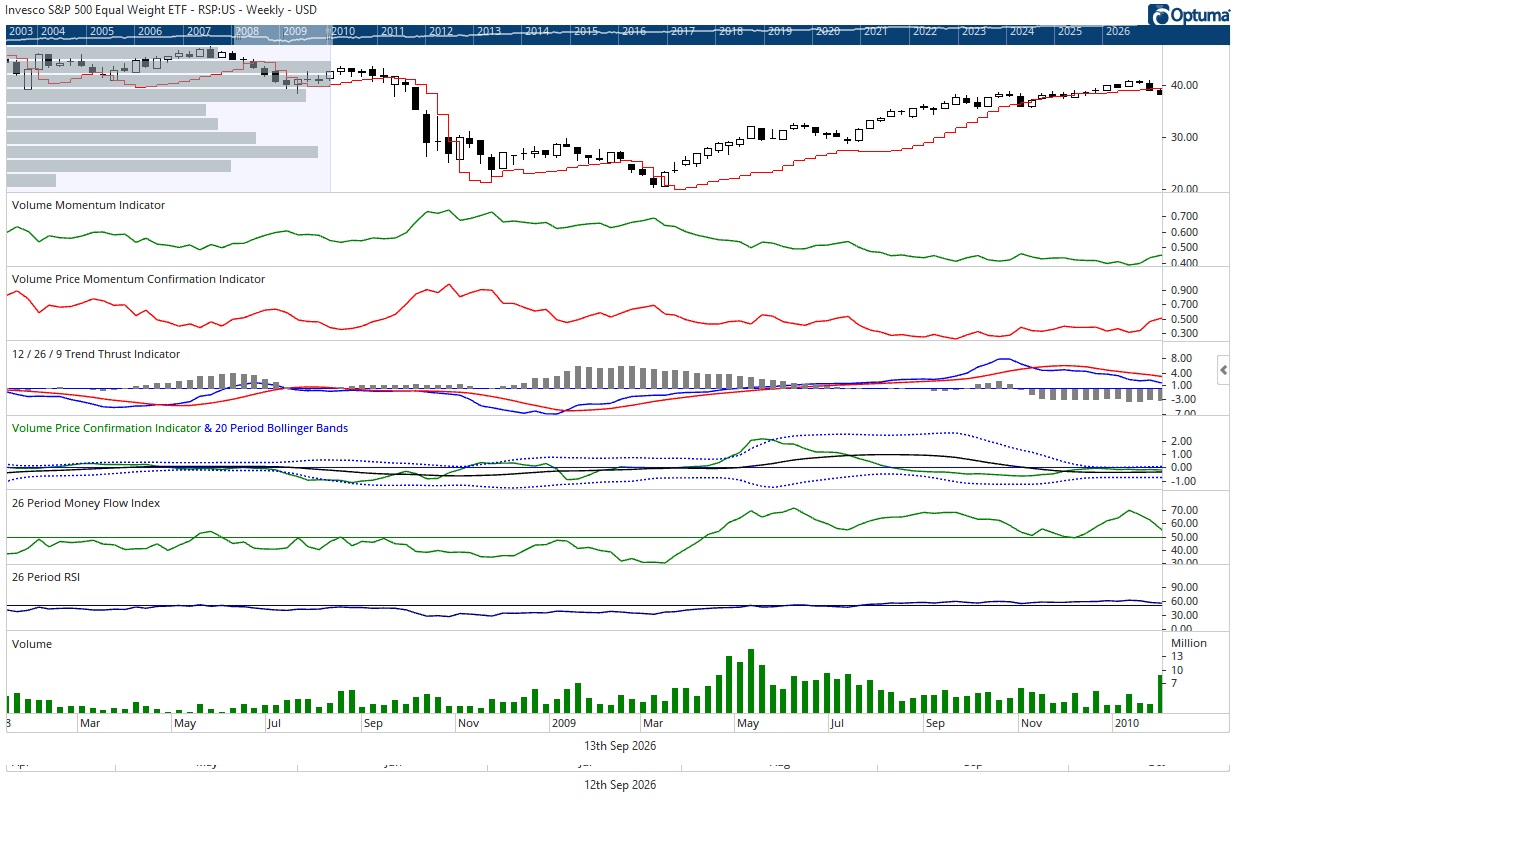The height and width of the screenshot is (864, 1536).
Task: Select Volume Price Momentum Confirmation Indicator label
Action: click(138, 279)
